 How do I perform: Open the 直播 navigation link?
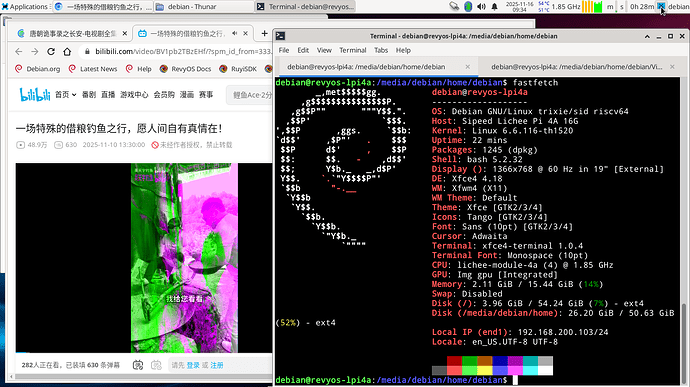coord(108,95)
